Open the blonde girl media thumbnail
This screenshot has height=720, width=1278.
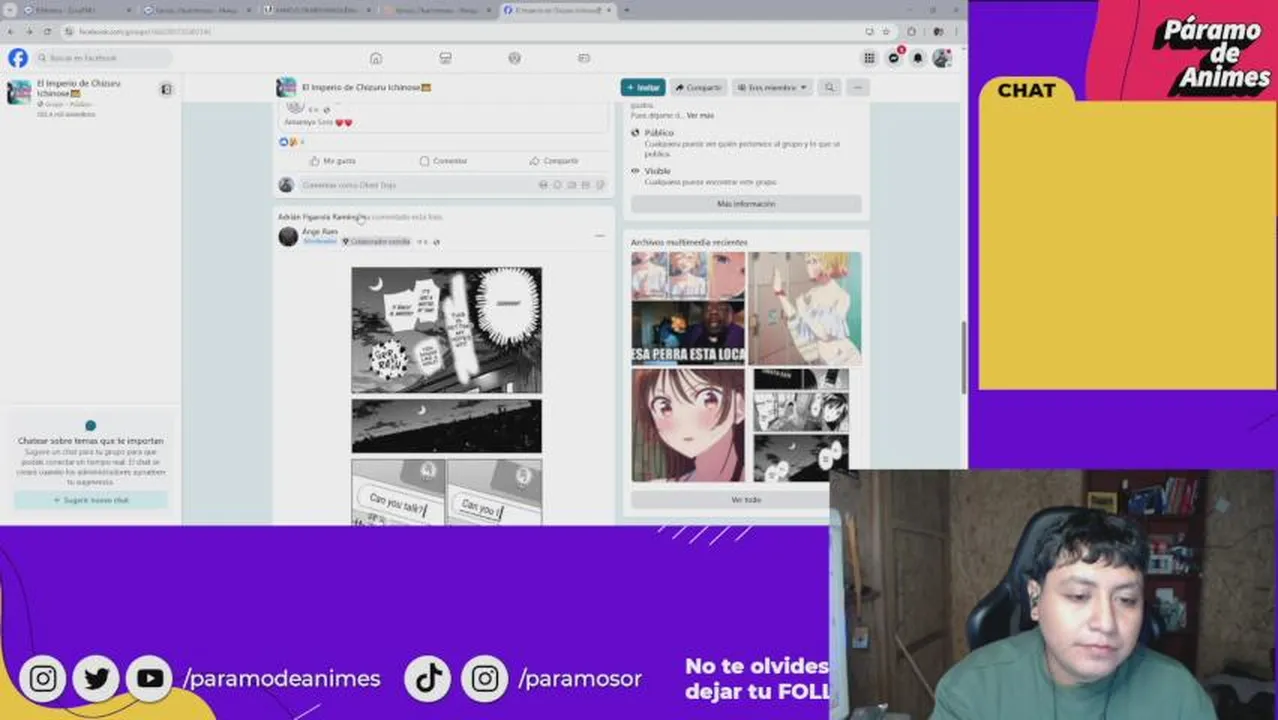(805, 308)
